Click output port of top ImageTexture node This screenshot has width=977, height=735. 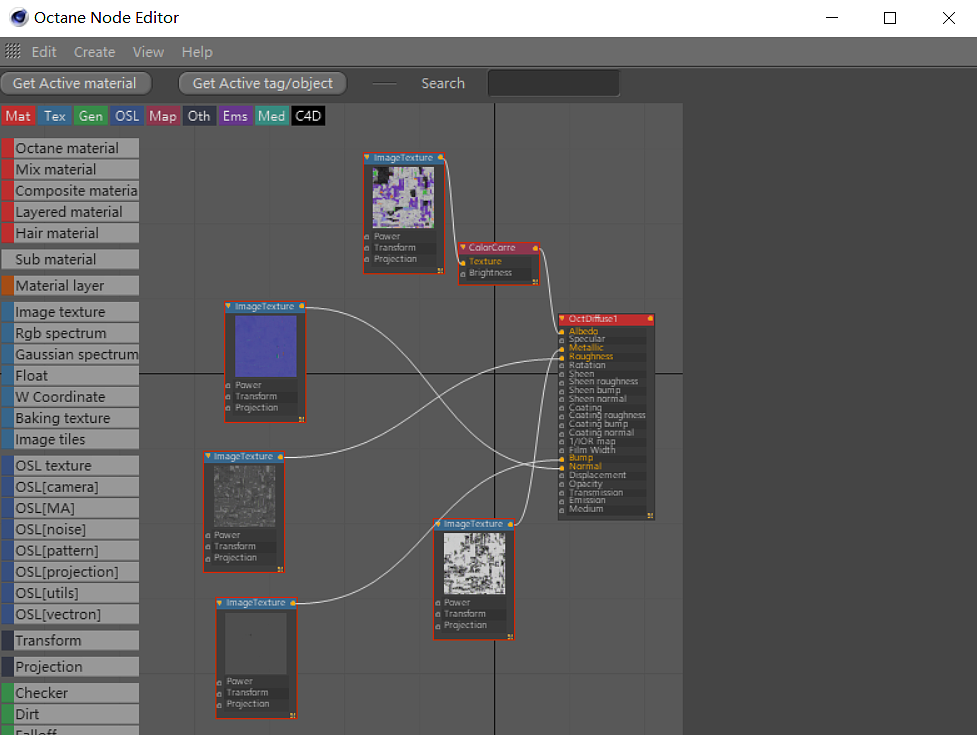click(x=441, y=158)
